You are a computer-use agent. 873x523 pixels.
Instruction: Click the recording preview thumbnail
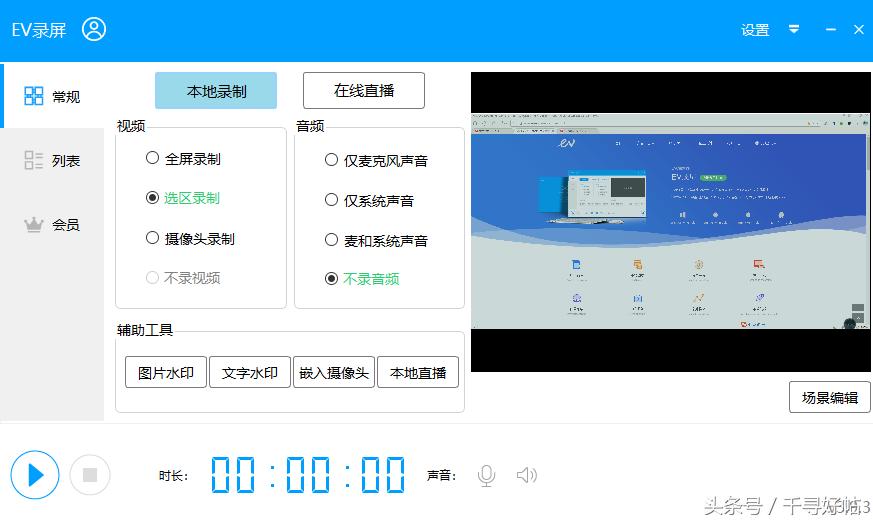pyautogui.click(x=670, y=222)
